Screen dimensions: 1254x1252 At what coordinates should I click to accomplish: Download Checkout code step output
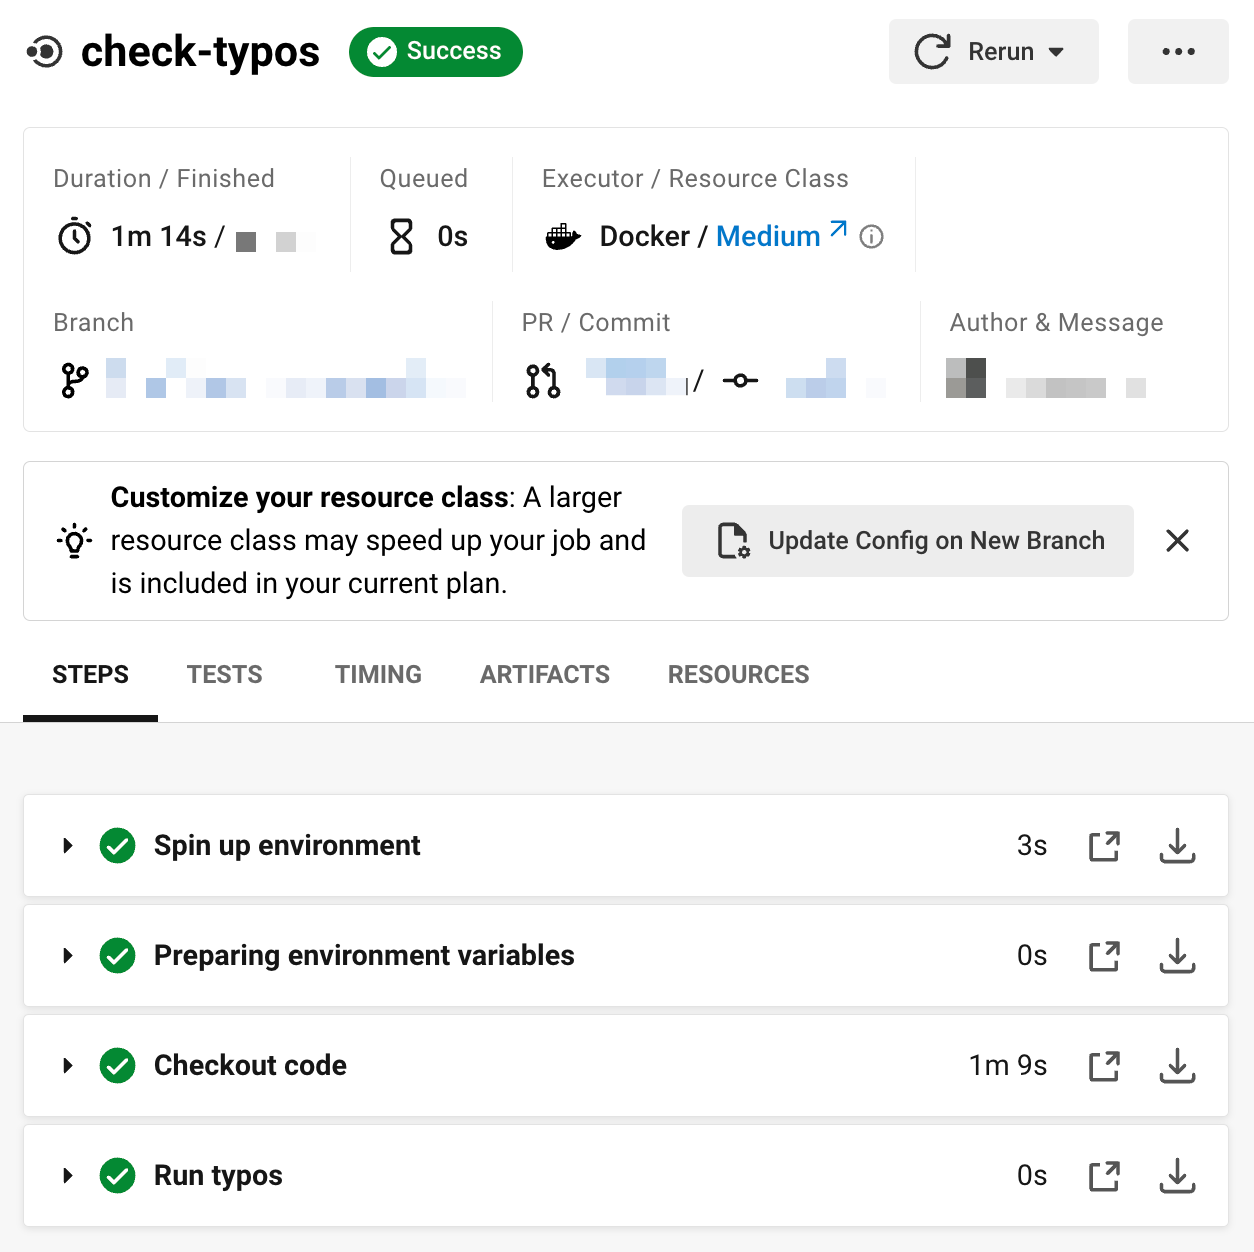click(x=1178, y=1066)
